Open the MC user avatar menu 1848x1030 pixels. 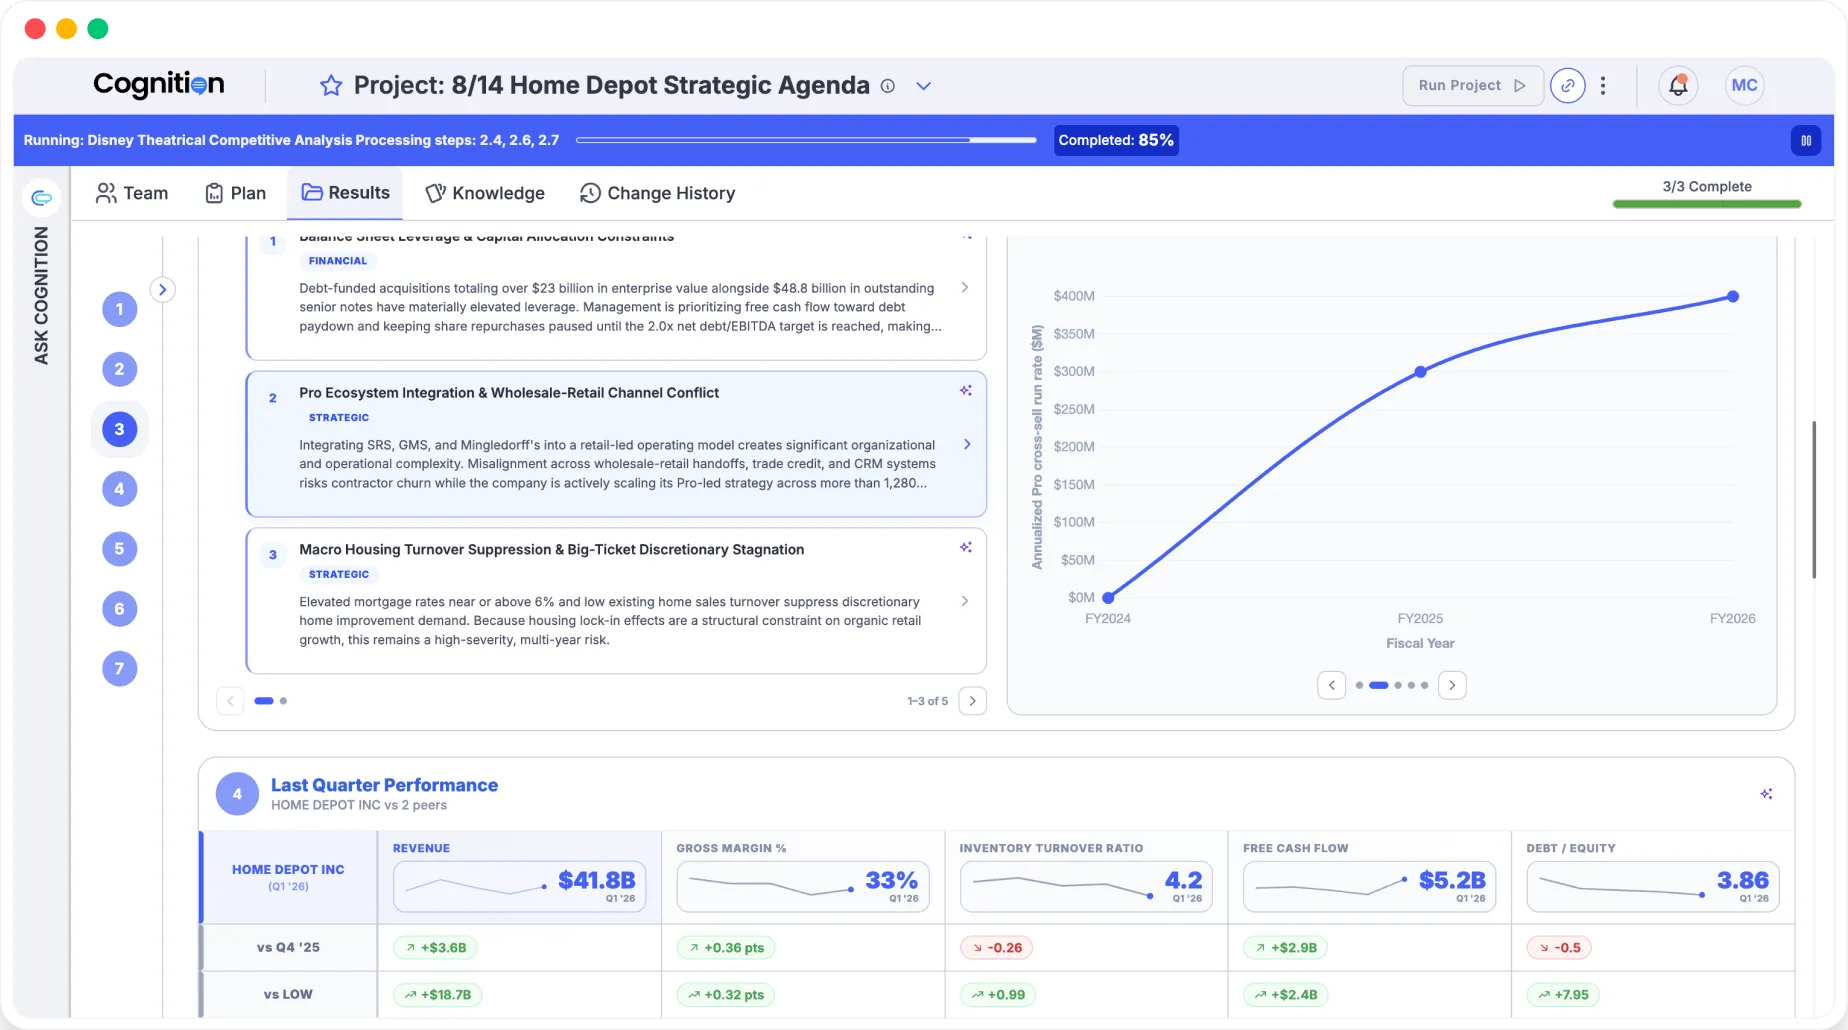tap(1745, 86)
